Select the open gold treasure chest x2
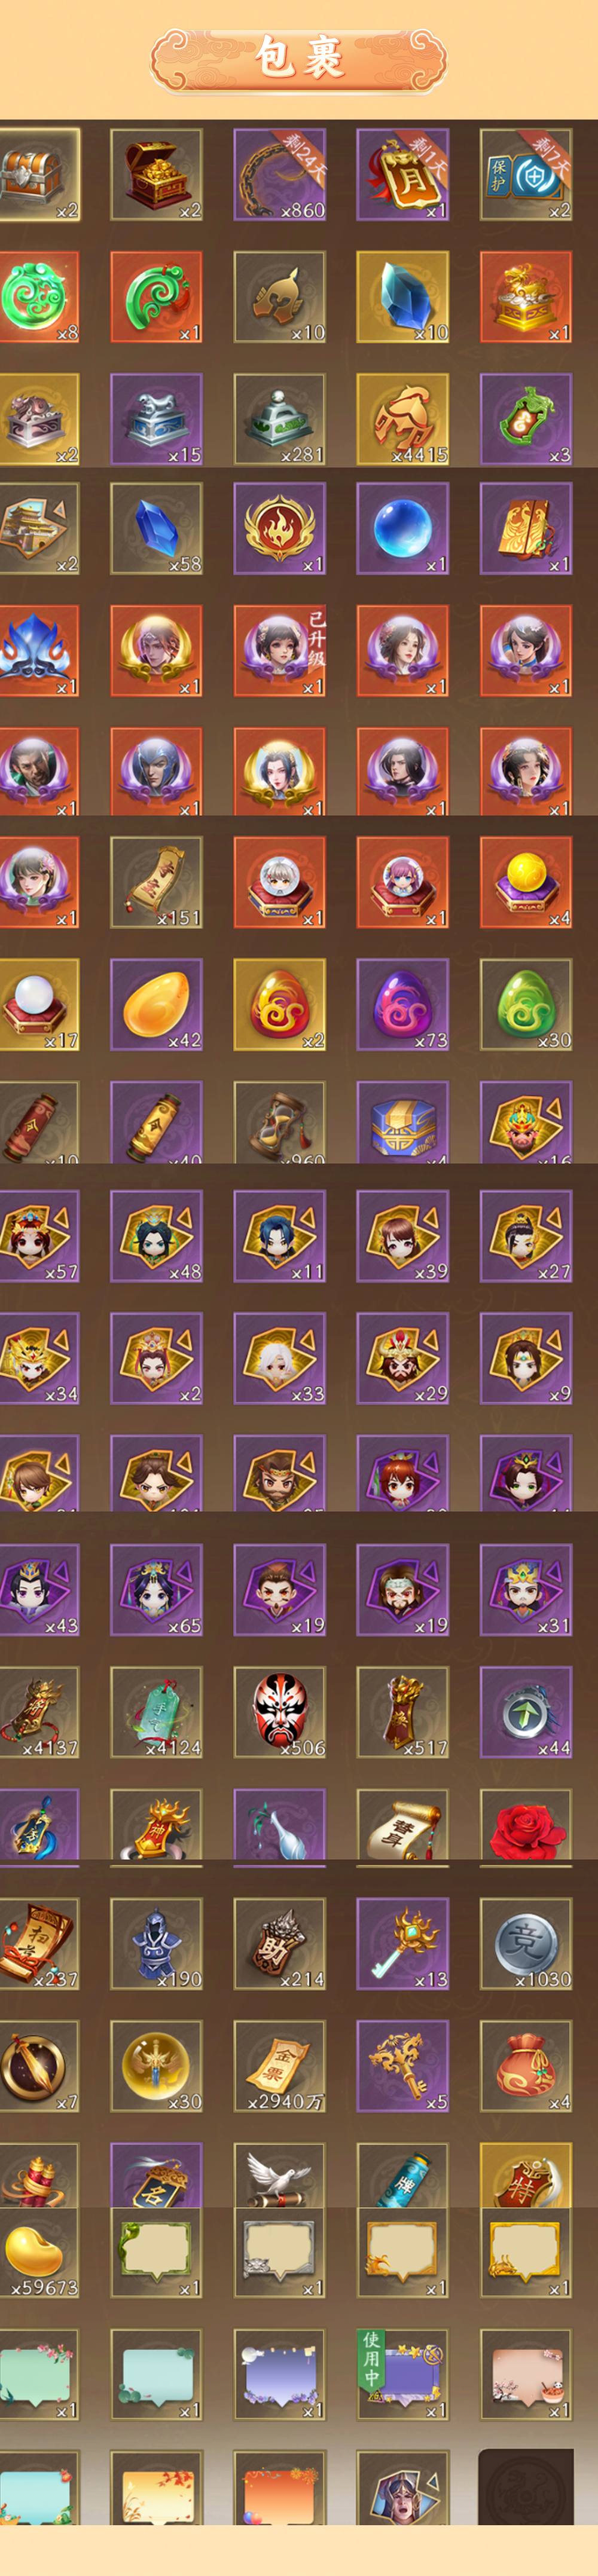The image size is (598, 2576). pos(156,174)
